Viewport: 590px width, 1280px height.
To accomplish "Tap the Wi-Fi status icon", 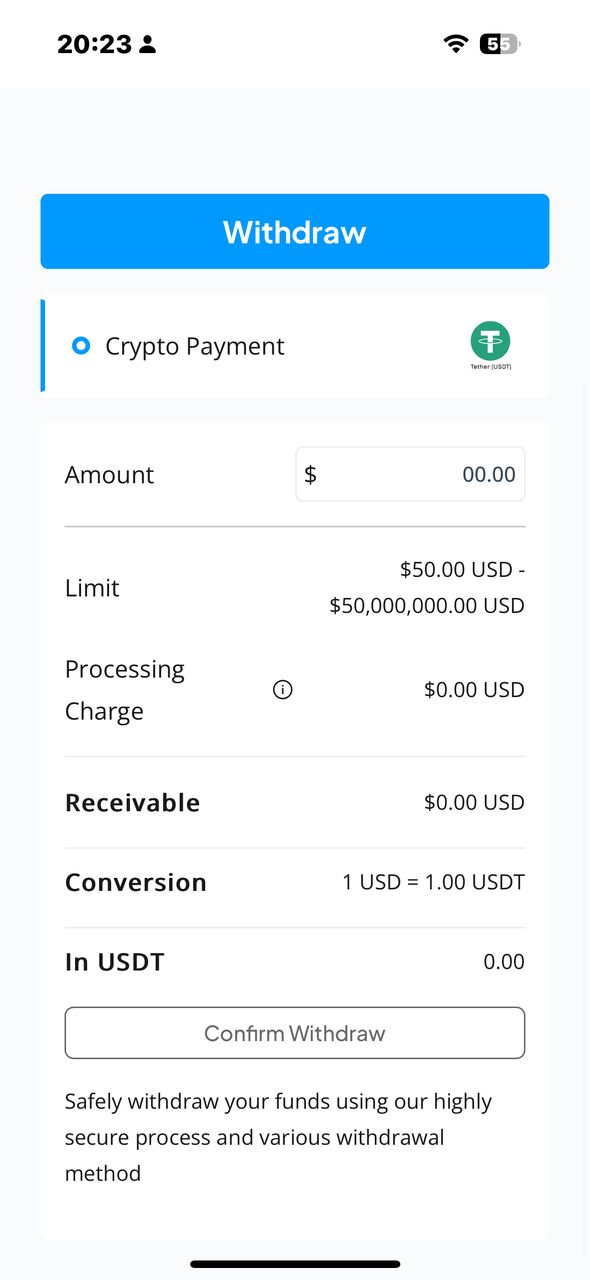I will pyautogui.click(x=456, y=44).
